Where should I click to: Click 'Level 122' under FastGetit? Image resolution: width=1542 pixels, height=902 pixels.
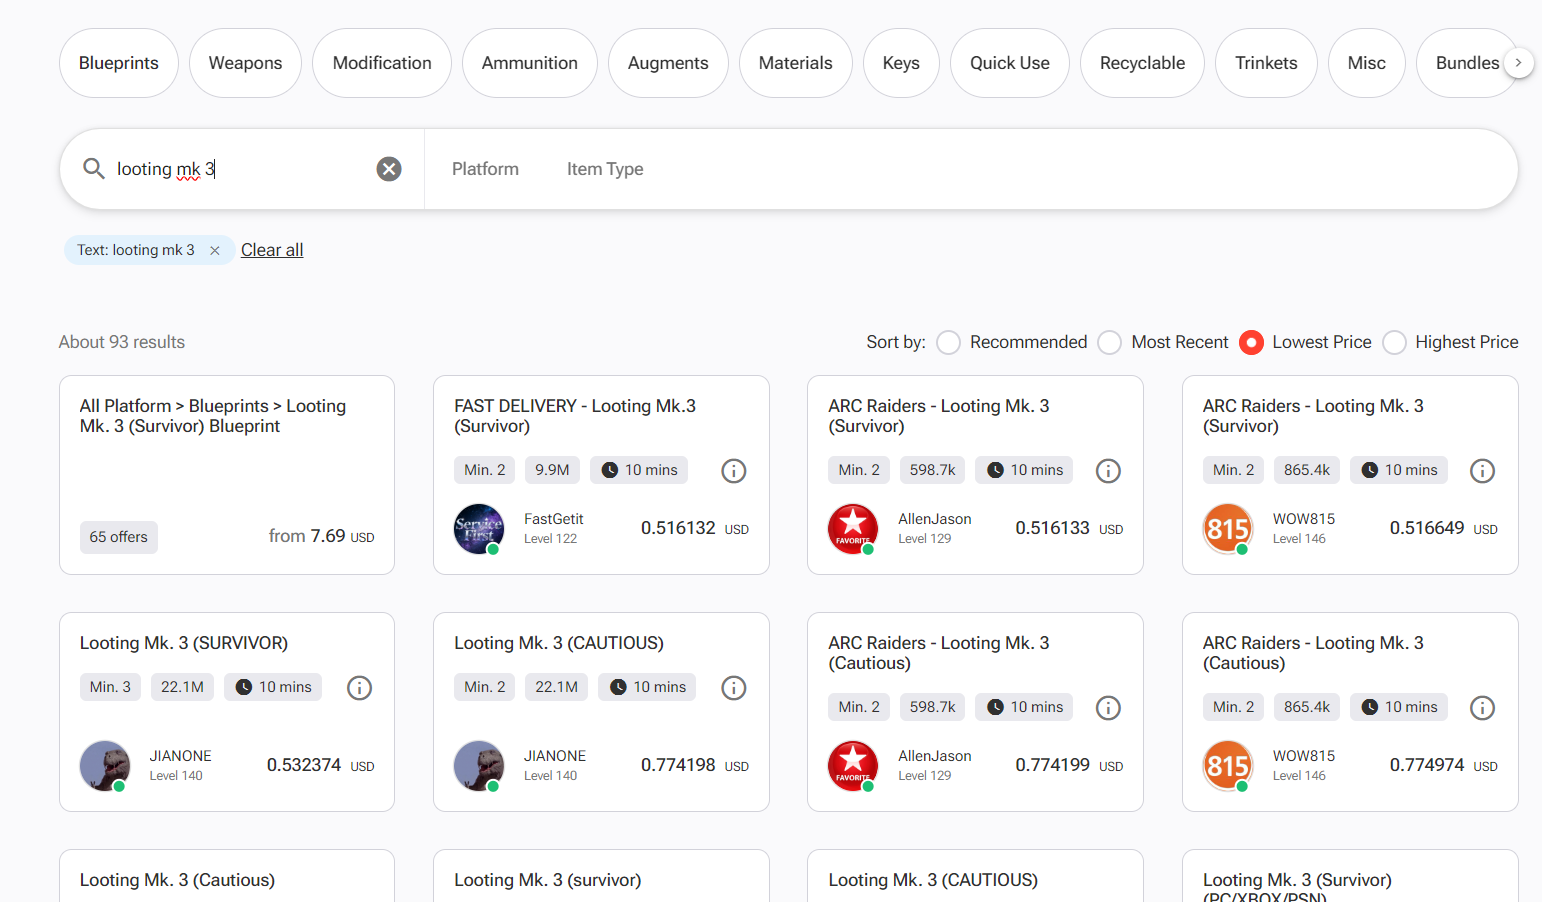point(551,539)
